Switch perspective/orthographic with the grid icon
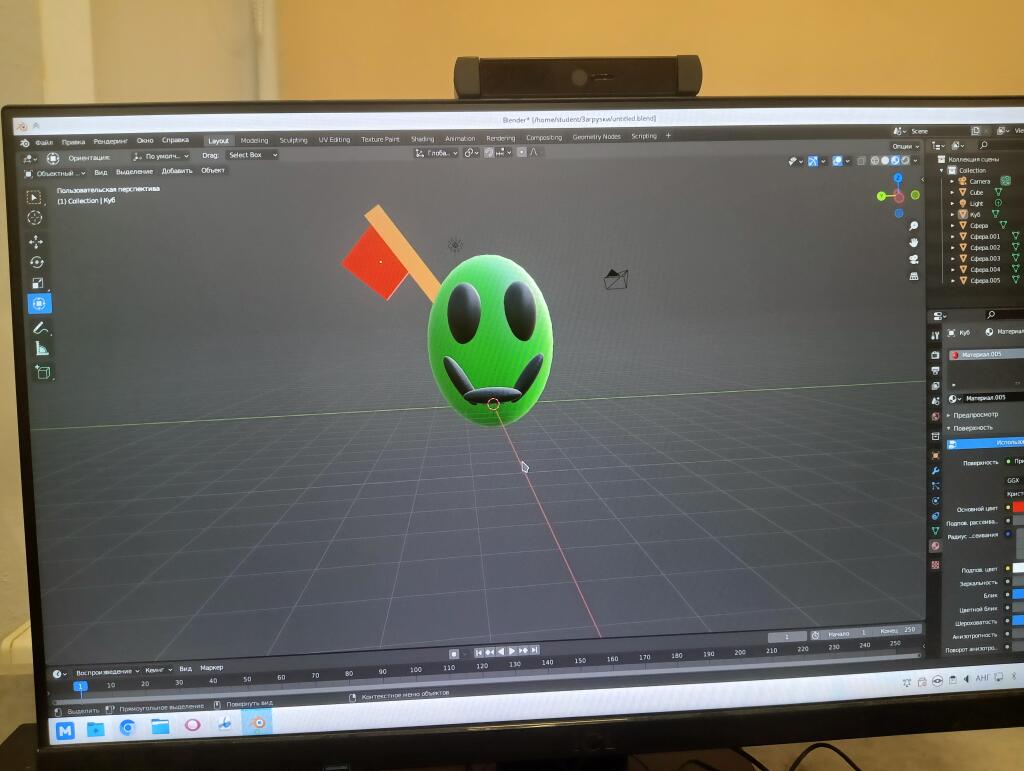 pos(914,276)
